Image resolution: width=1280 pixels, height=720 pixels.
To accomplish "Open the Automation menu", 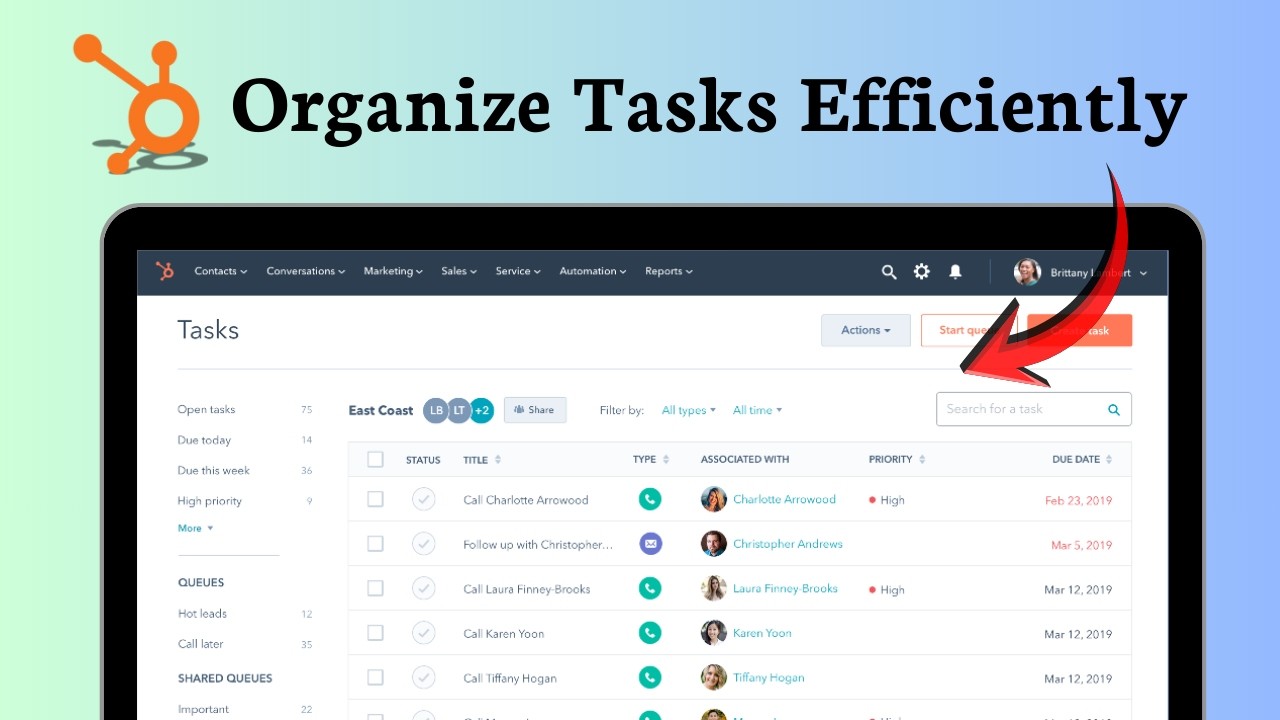I will 593,271.
